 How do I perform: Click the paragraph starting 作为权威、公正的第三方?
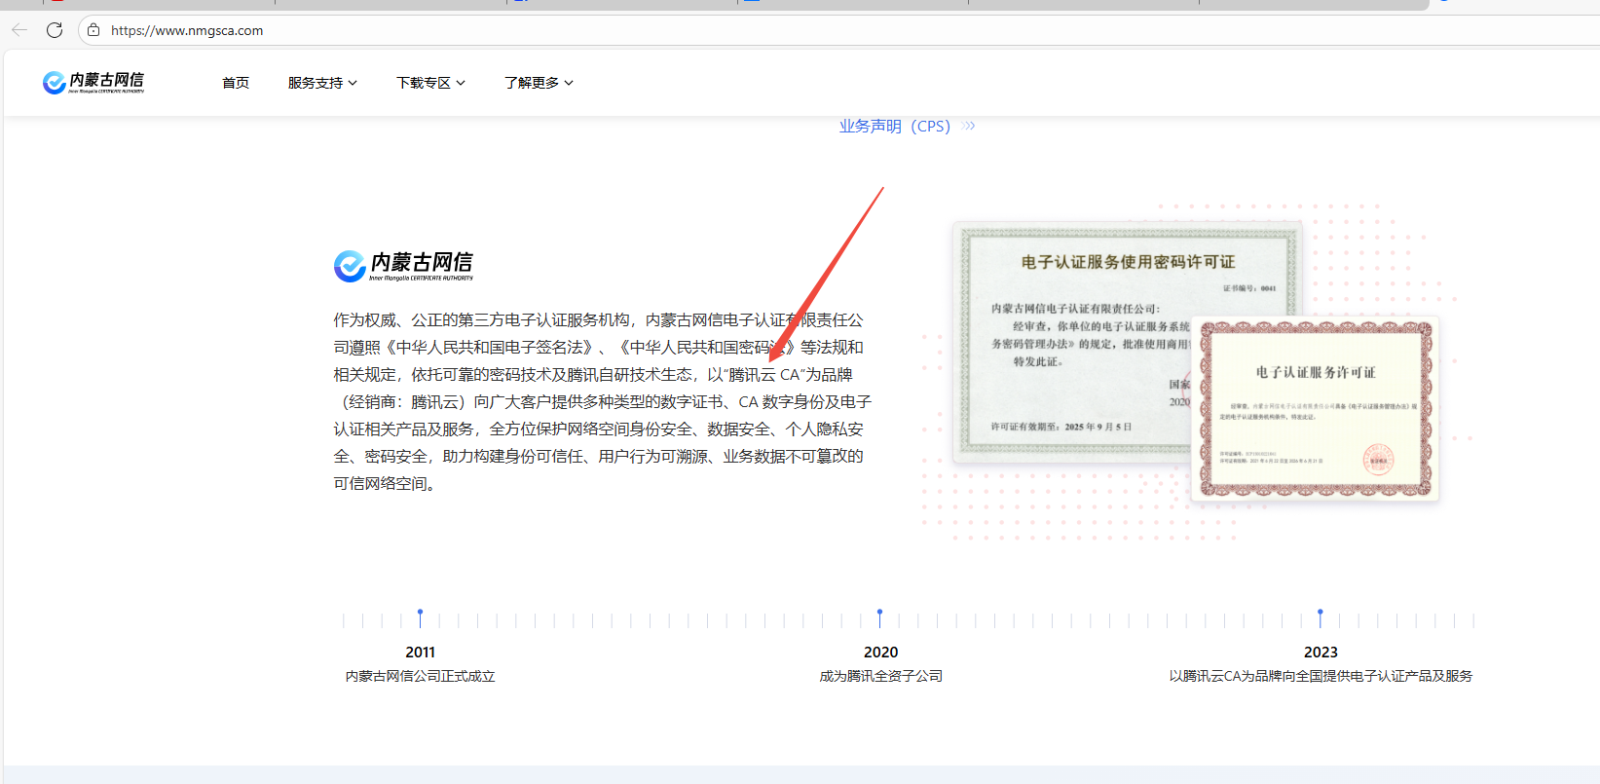pyautogui.click(x=602, y=401)
